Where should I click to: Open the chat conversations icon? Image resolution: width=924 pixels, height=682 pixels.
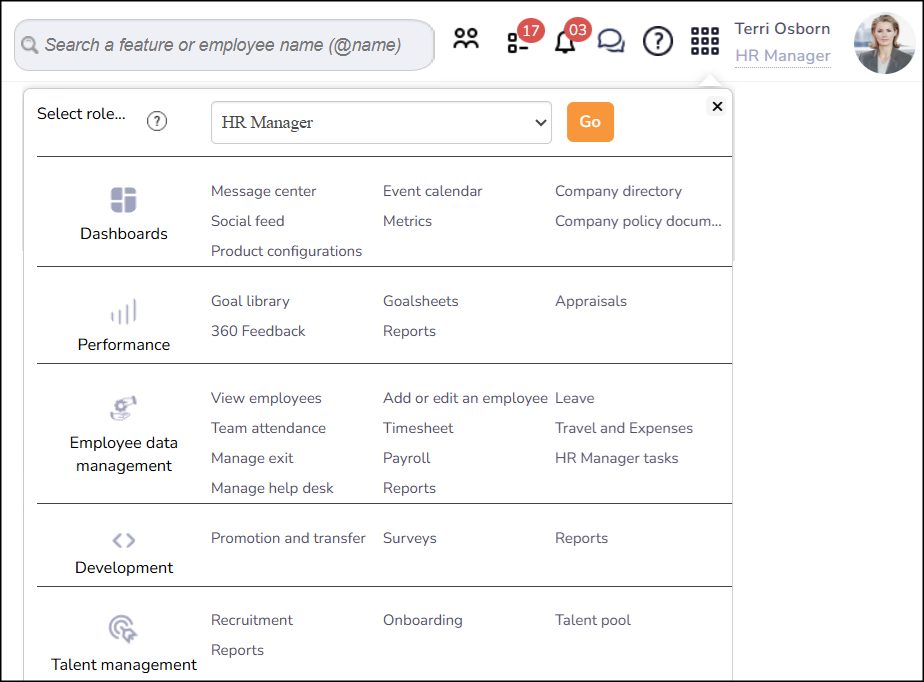[x=611, y=40]
